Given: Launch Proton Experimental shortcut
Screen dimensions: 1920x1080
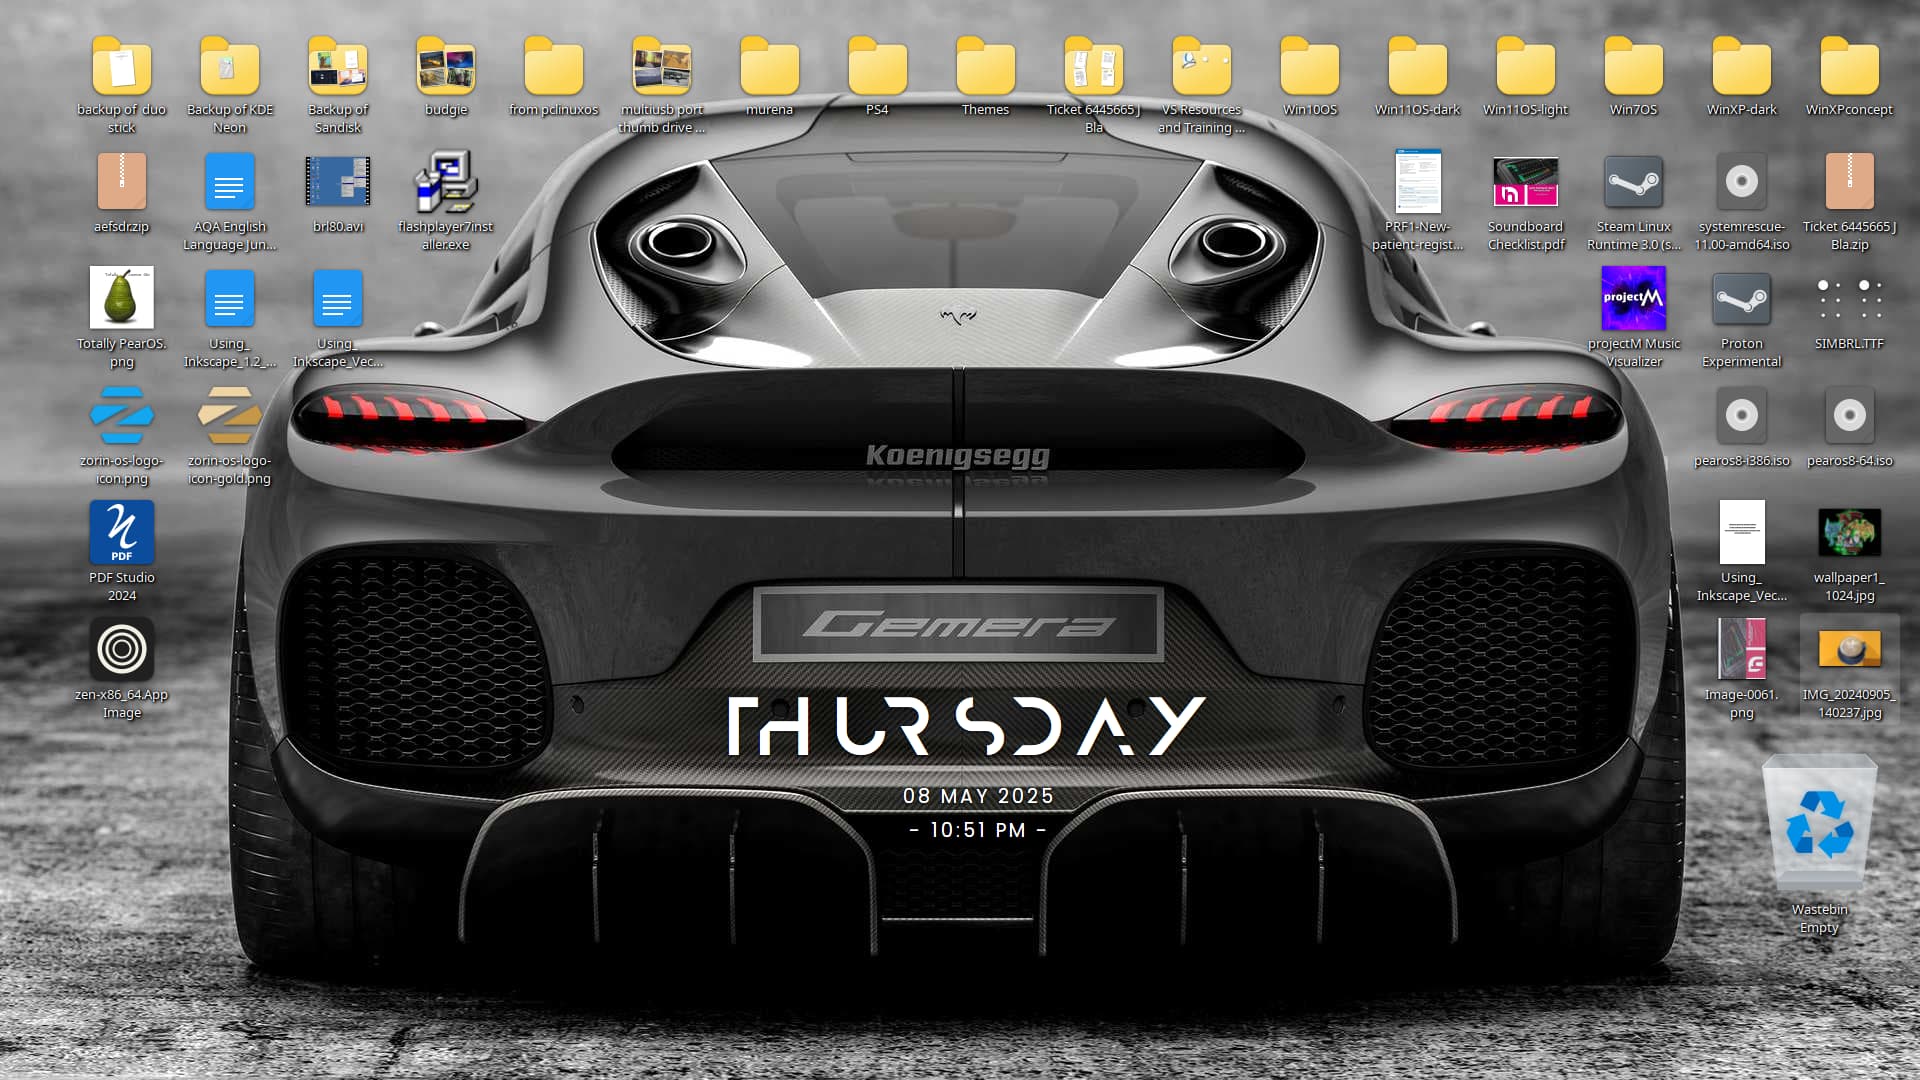Looking at the screenshot, I should [1741, 298].
